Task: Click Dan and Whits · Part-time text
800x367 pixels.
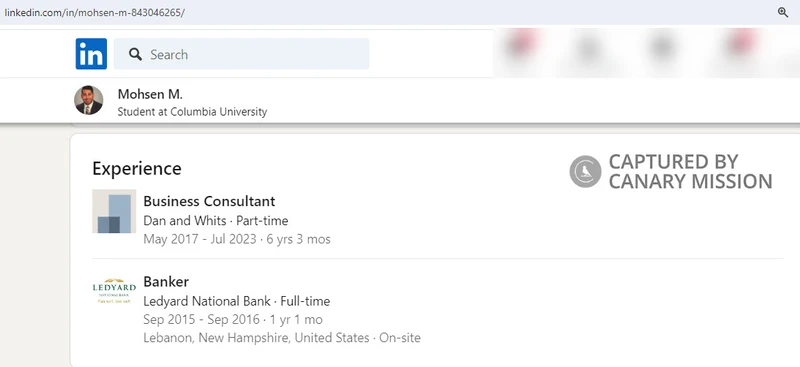Action: tap(215, 221)
